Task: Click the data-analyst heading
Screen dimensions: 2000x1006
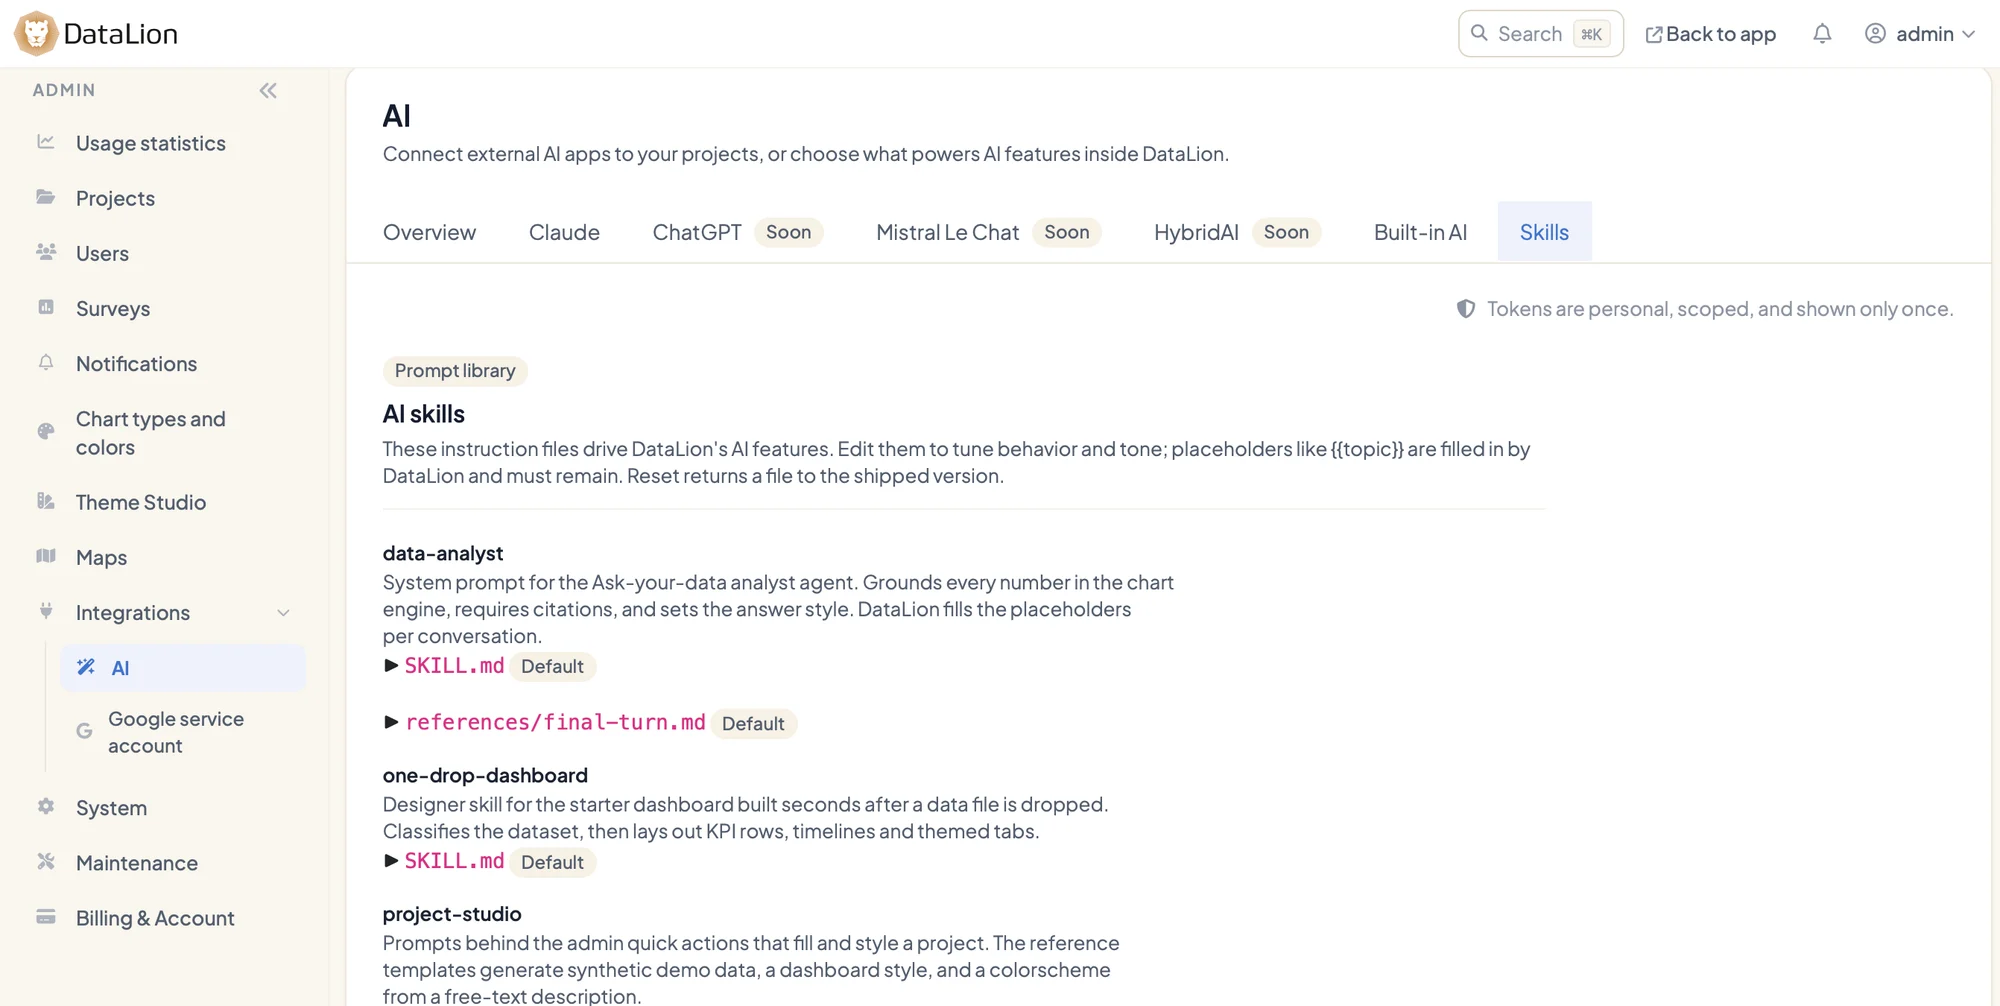Action: pyautogui.click(x=443, y=553)
